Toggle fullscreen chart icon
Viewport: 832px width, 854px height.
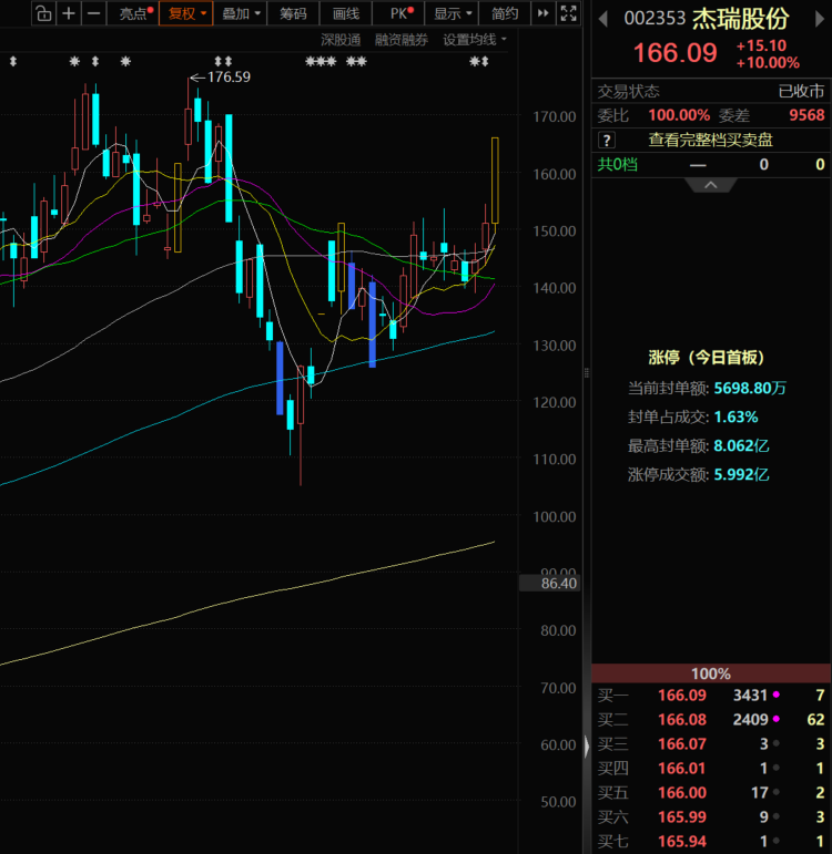tap(568, 14)
